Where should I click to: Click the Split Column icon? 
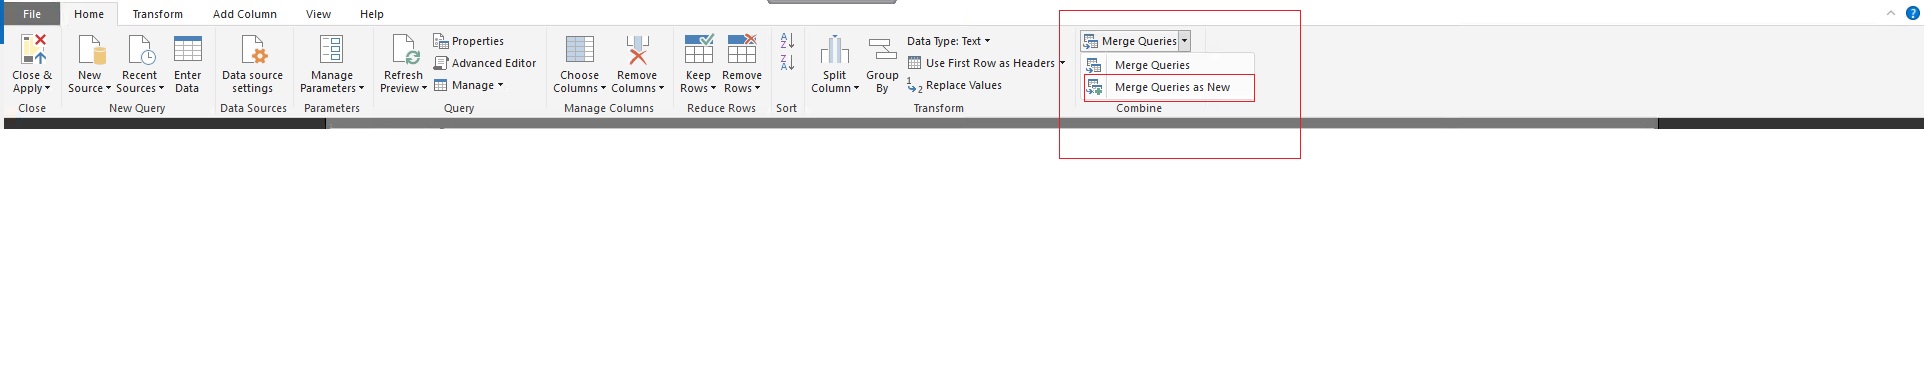(x=834, y=49)
